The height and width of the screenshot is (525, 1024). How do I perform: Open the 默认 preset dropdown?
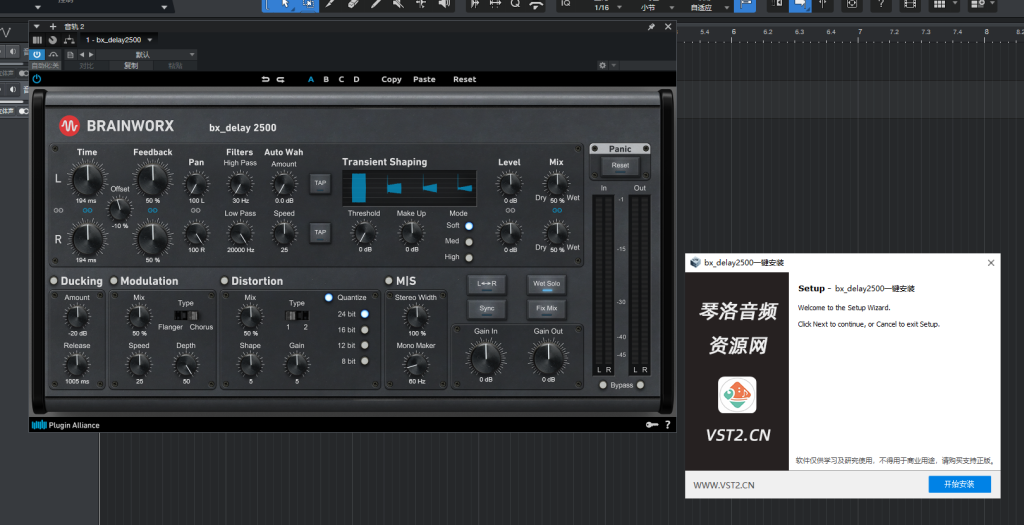pos(148,55)
